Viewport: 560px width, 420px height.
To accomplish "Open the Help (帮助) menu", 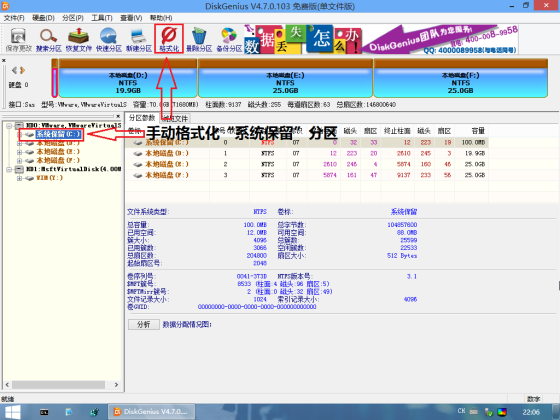I will (161, 18).
